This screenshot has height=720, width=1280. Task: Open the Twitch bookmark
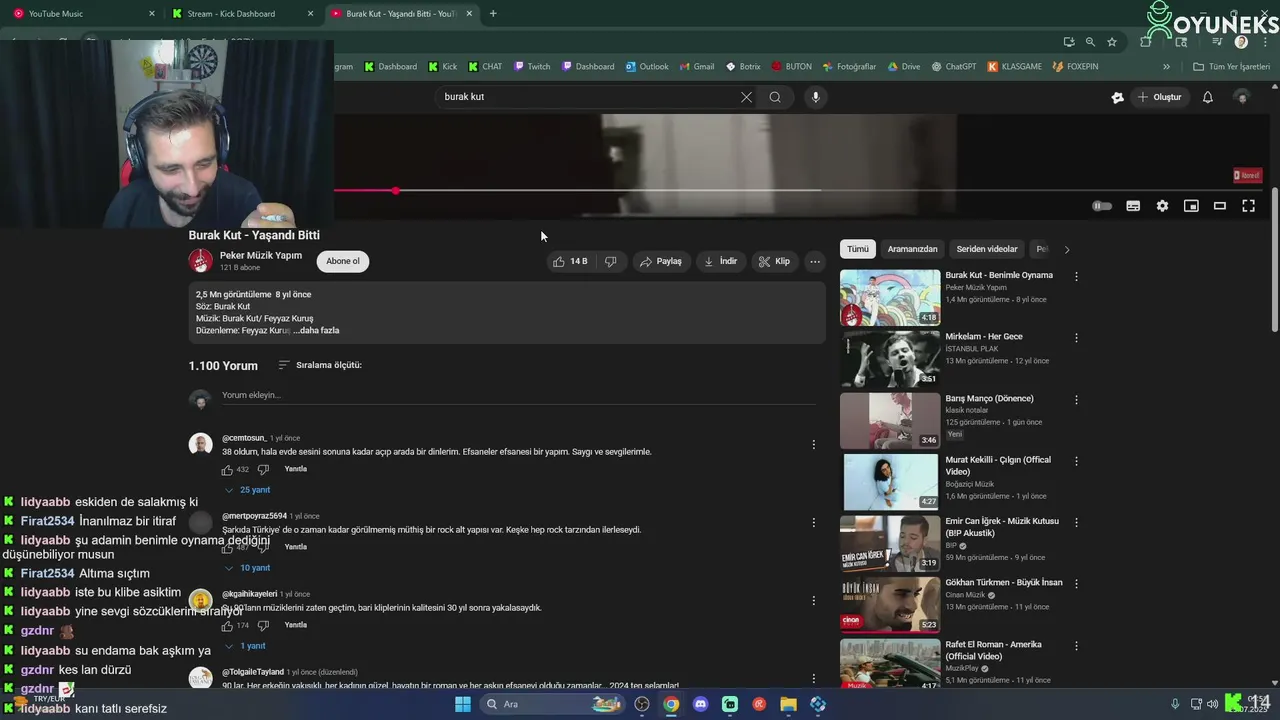(x=532, y=67)
